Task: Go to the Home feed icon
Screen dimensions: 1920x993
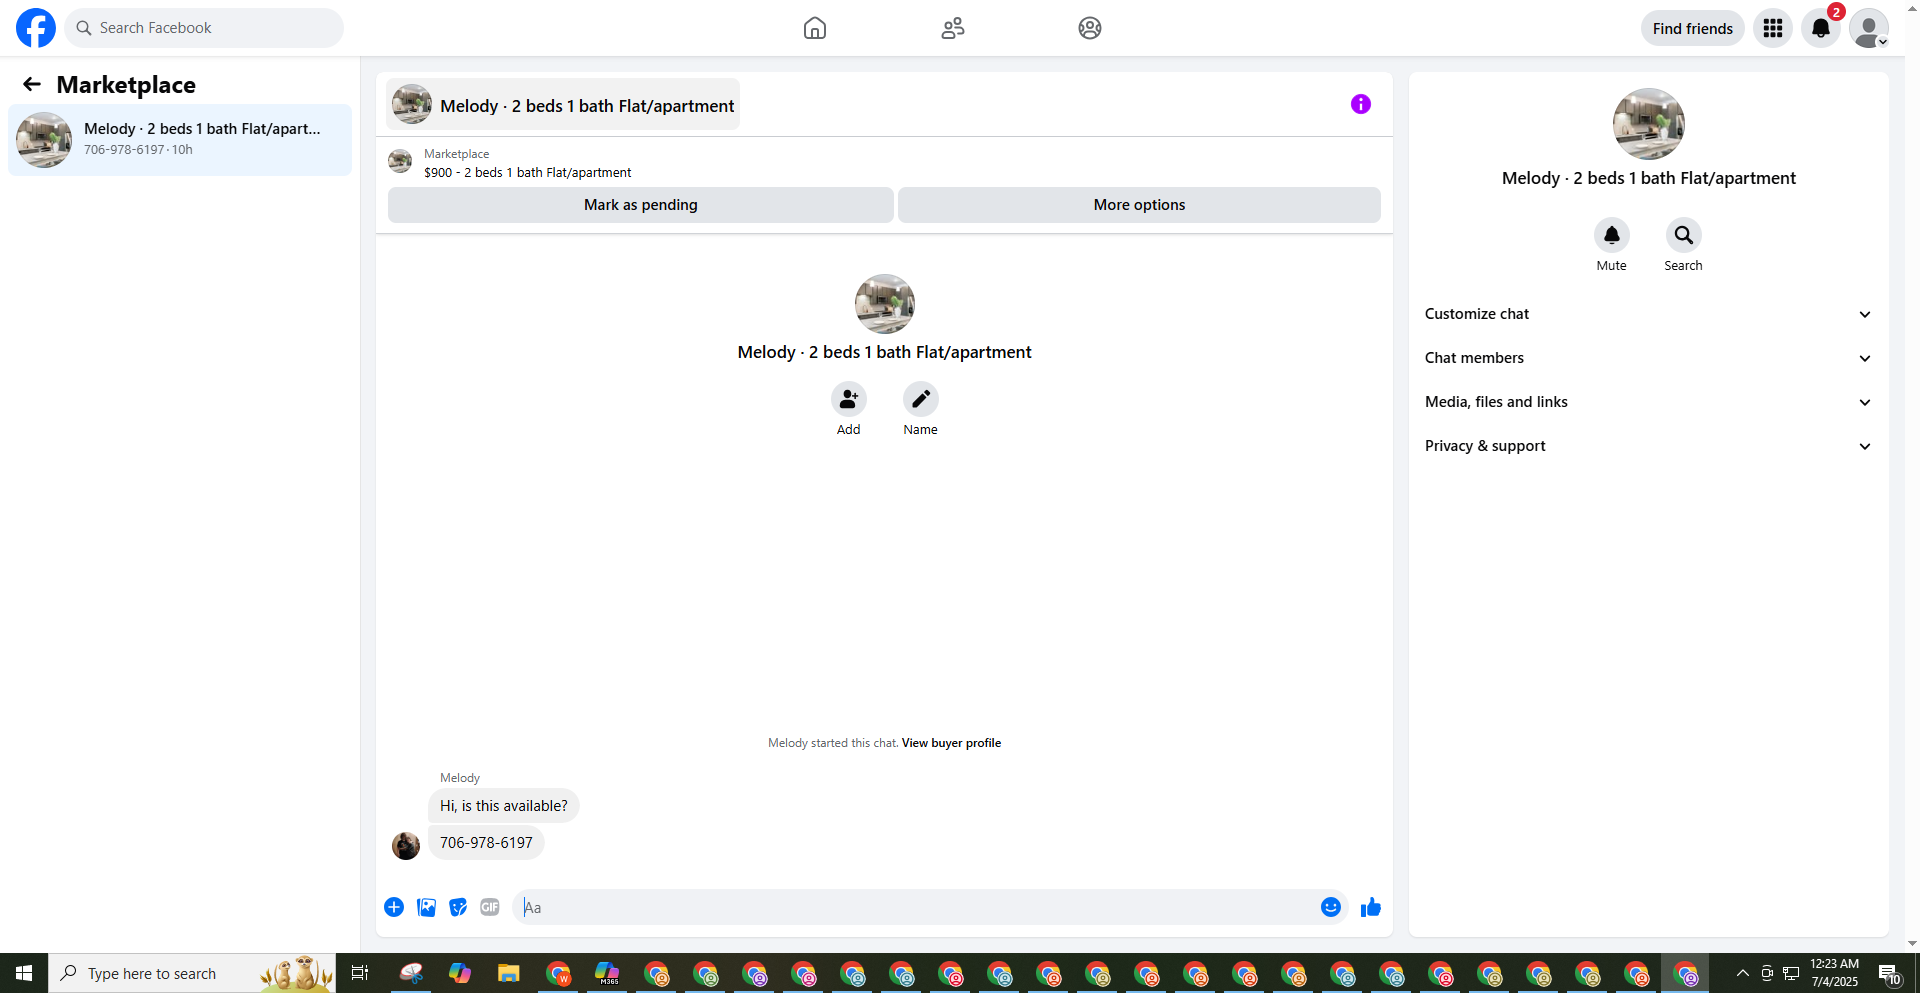Action: [x=815, y=28]
